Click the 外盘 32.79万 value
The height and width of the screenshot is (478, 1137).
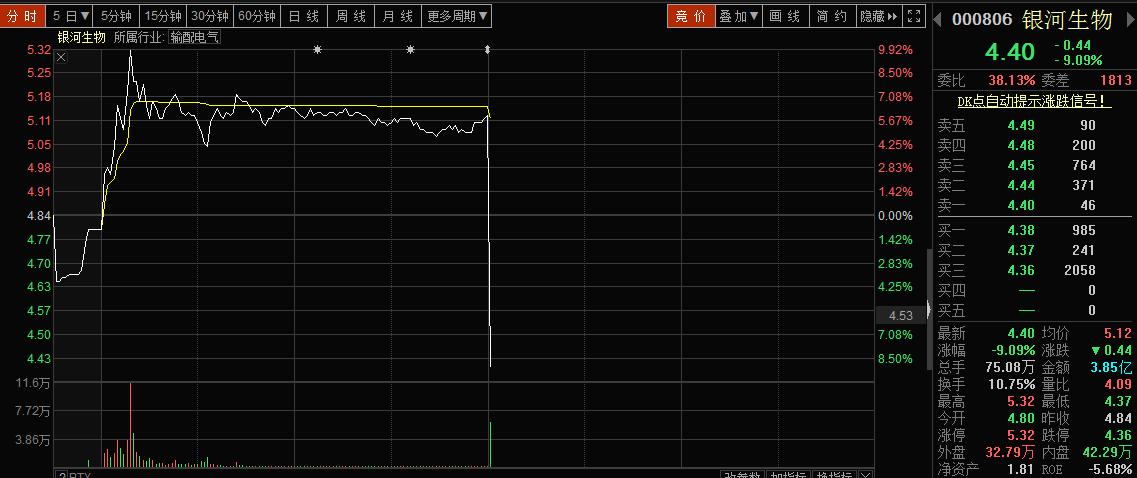pyautogui.click(x=1010, y=453)
